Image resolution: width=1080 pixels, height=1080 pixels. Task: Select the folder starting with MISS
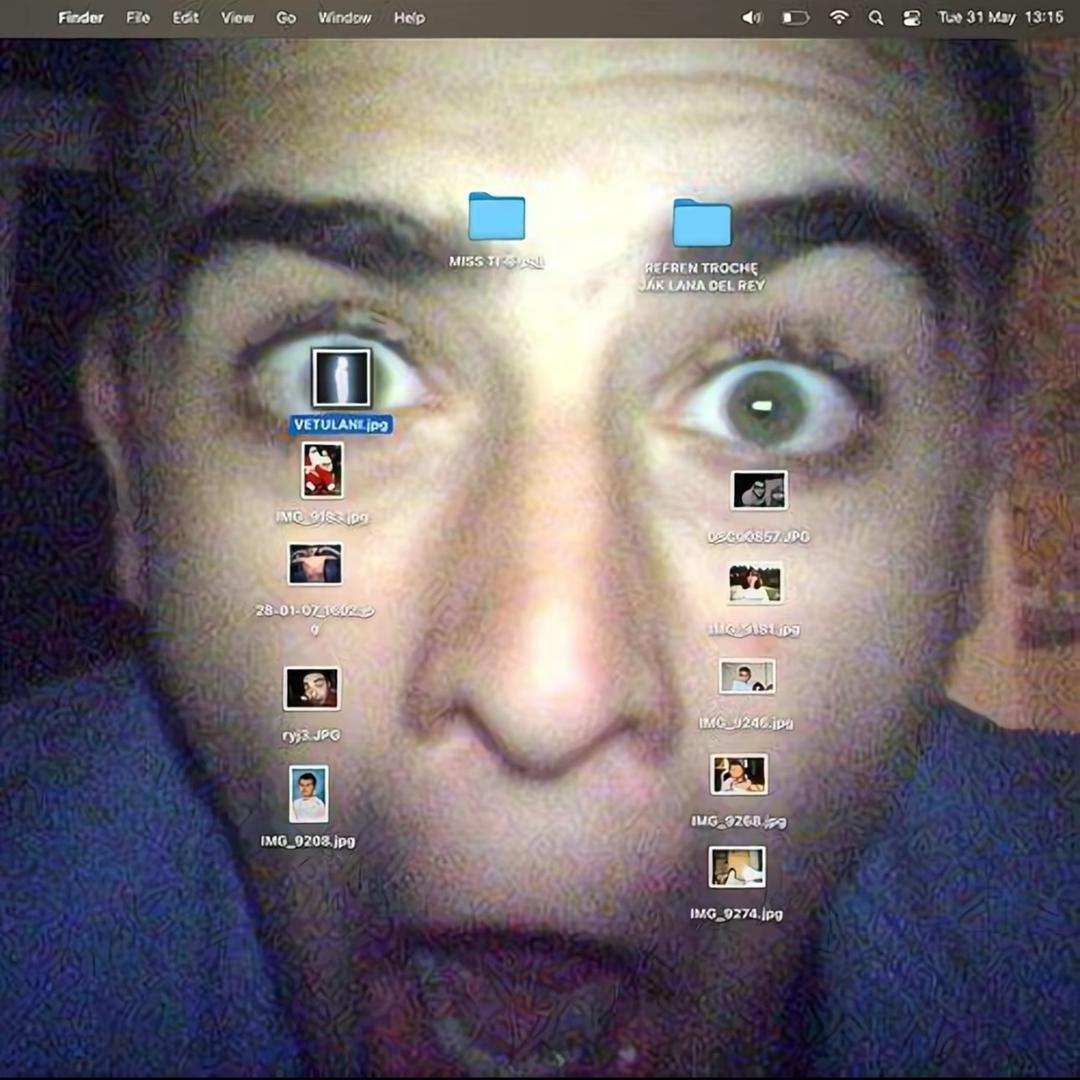496,217
